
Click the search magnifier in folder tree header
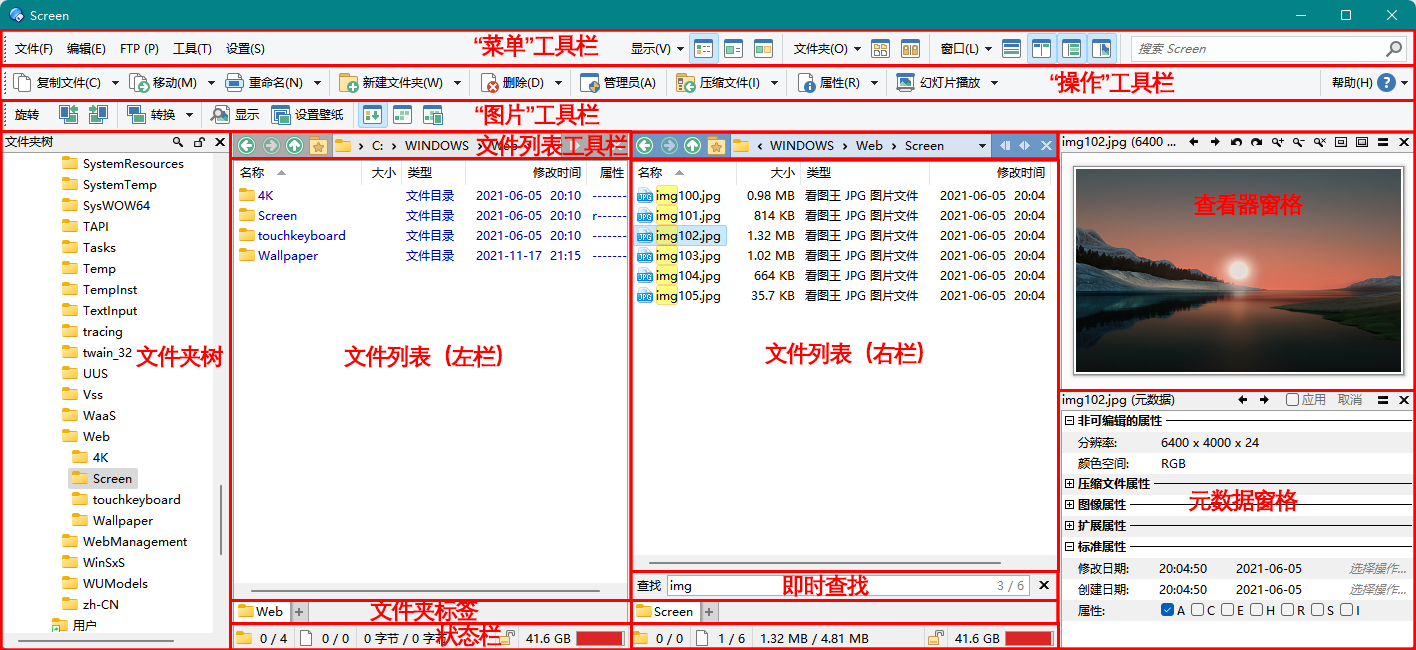point(178,143)
